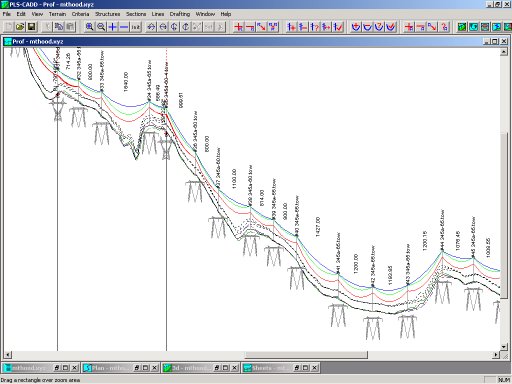
Task: Click the blue minus toolbar icon
Action: tap(124, 27)
